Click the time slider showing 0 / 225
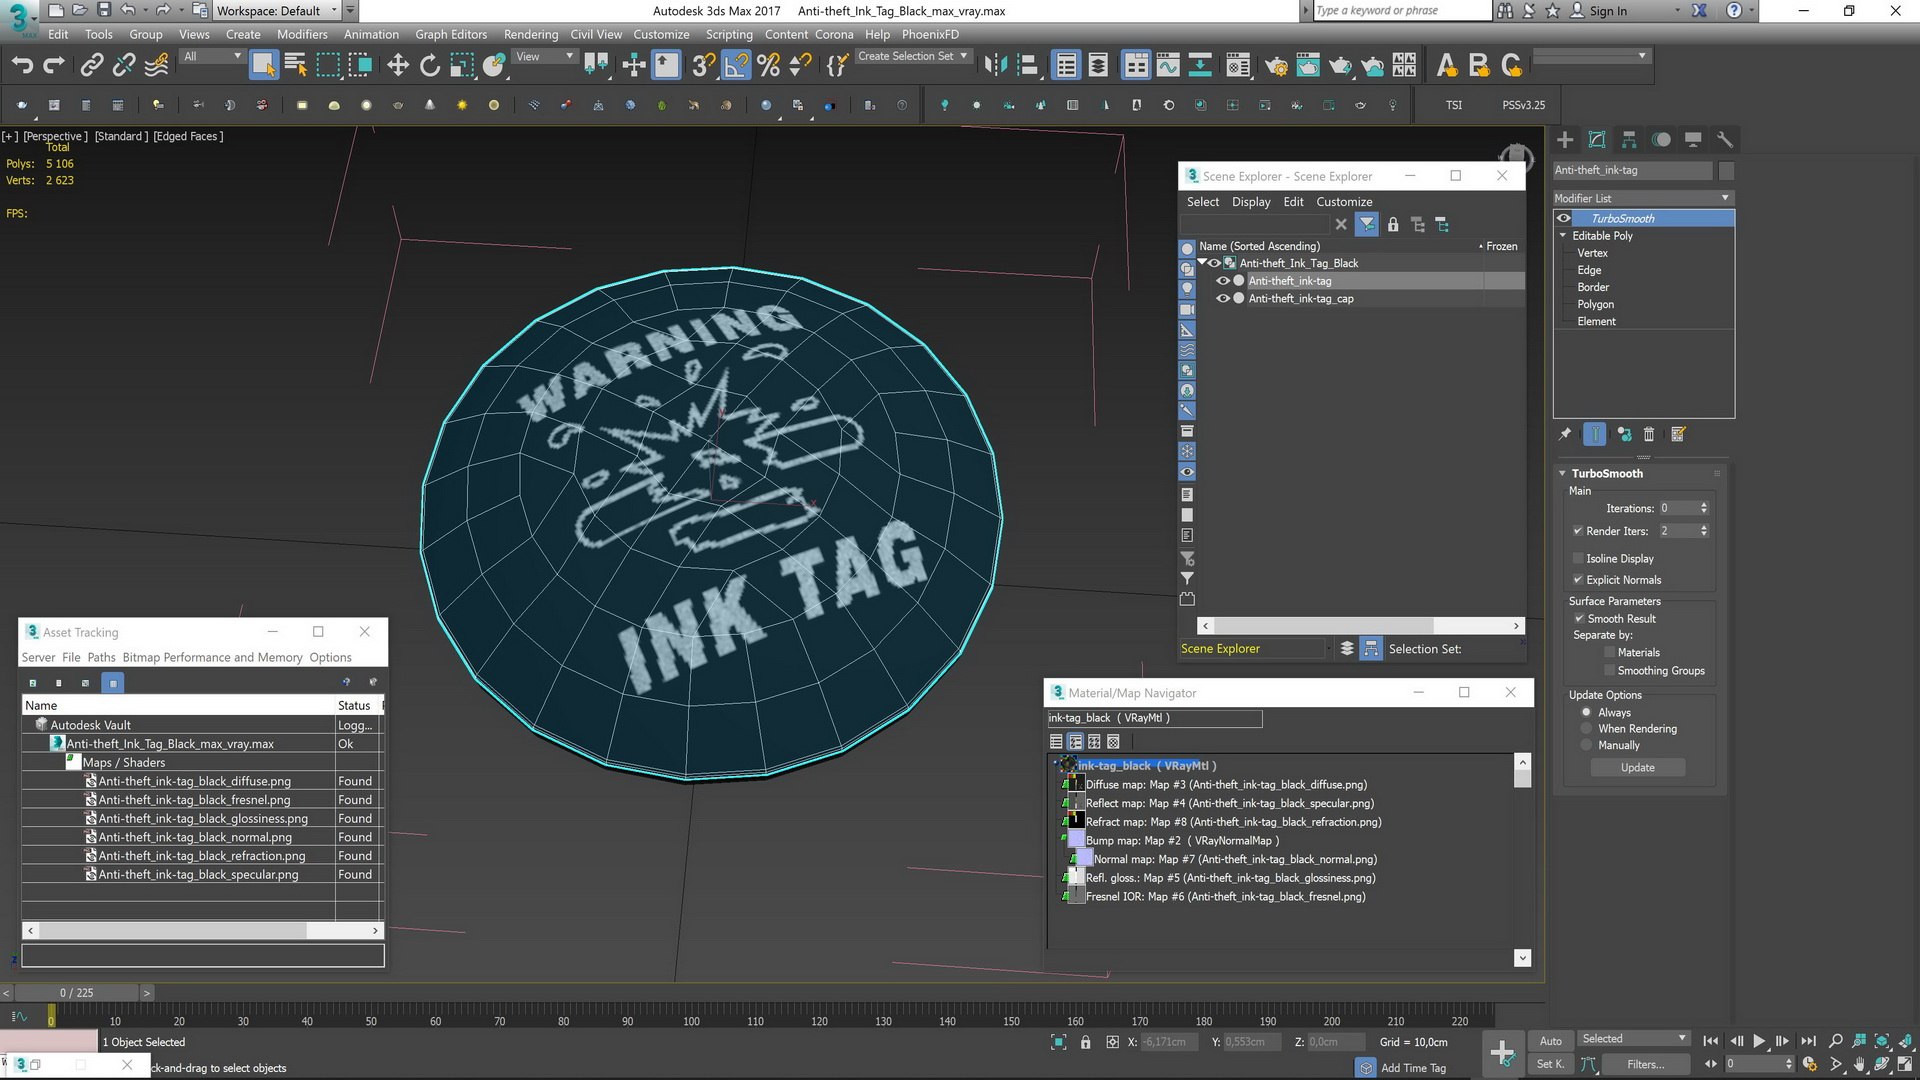Viewport: 1920px width, 1080px height. tap(77, 993)
